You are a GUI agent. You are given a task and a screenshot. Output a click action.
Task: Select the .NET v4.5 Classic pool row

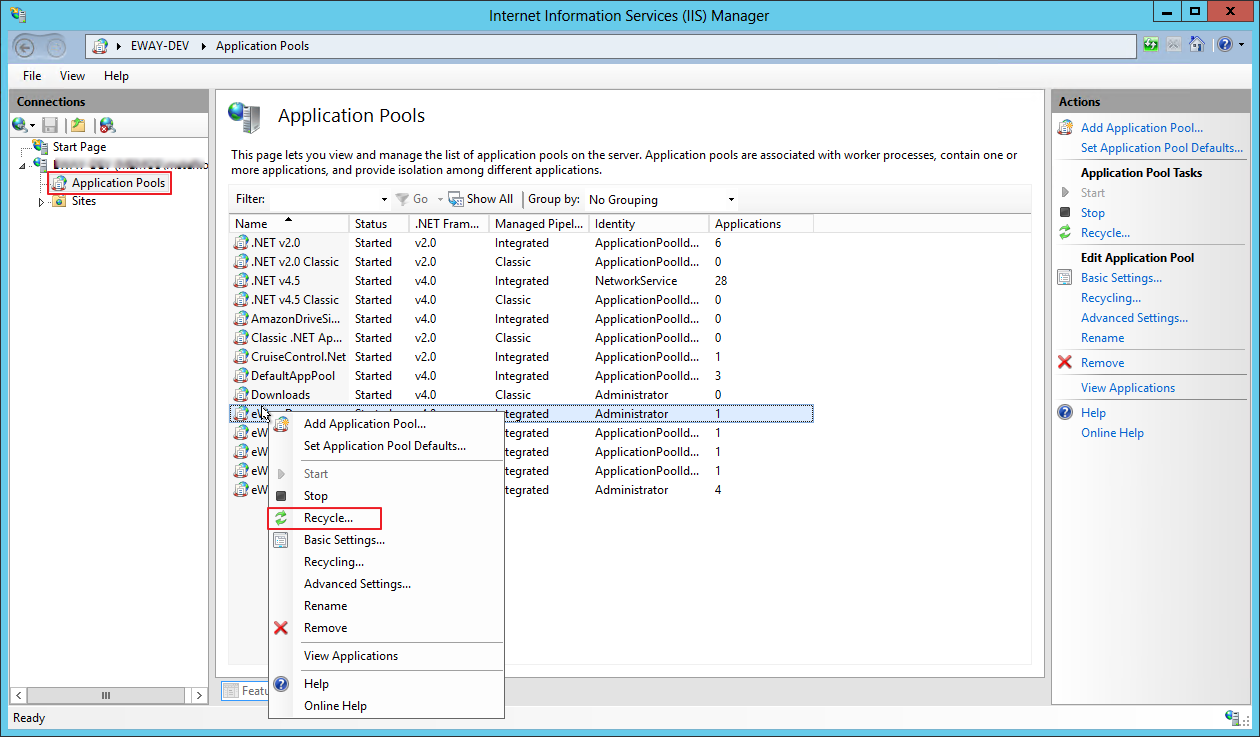[x=522, y=300]
